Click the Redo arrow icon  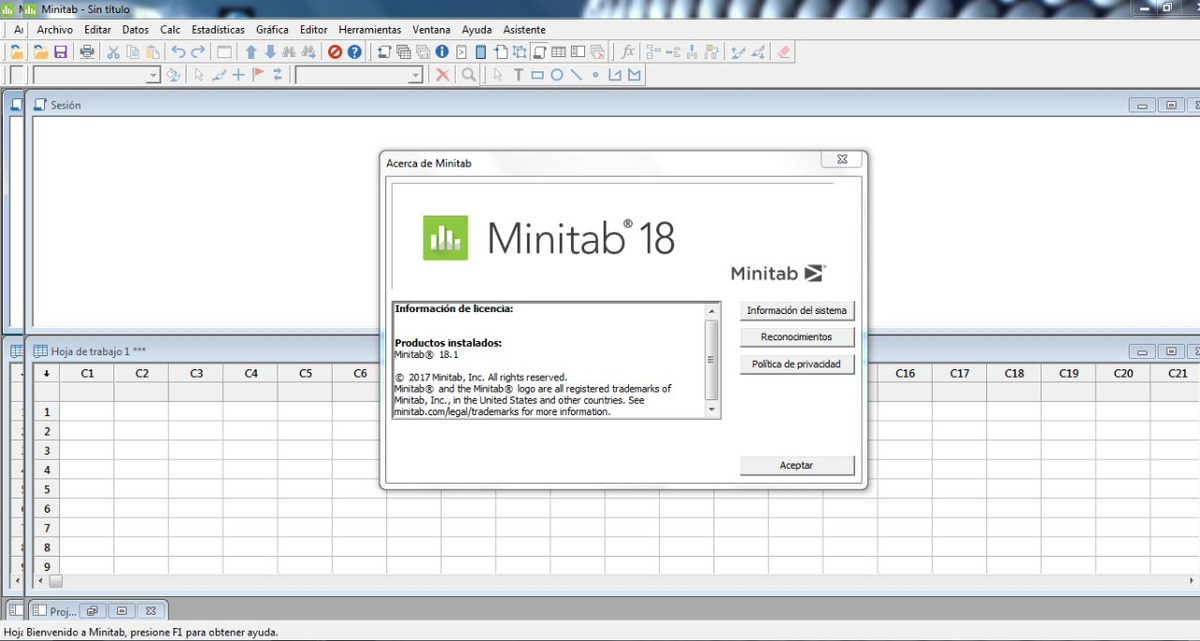tap(198, 52)
